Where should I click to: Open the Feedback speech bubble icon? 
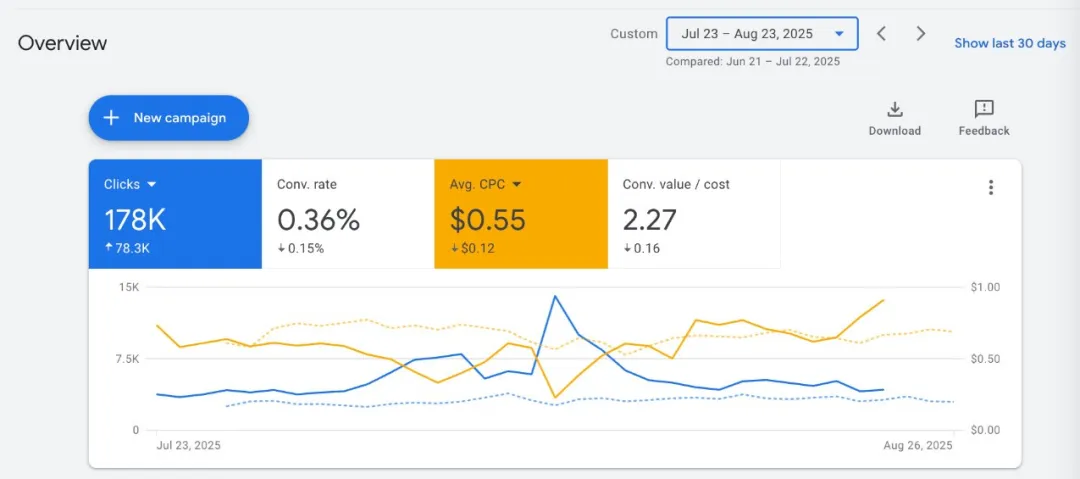pos(984,109)
